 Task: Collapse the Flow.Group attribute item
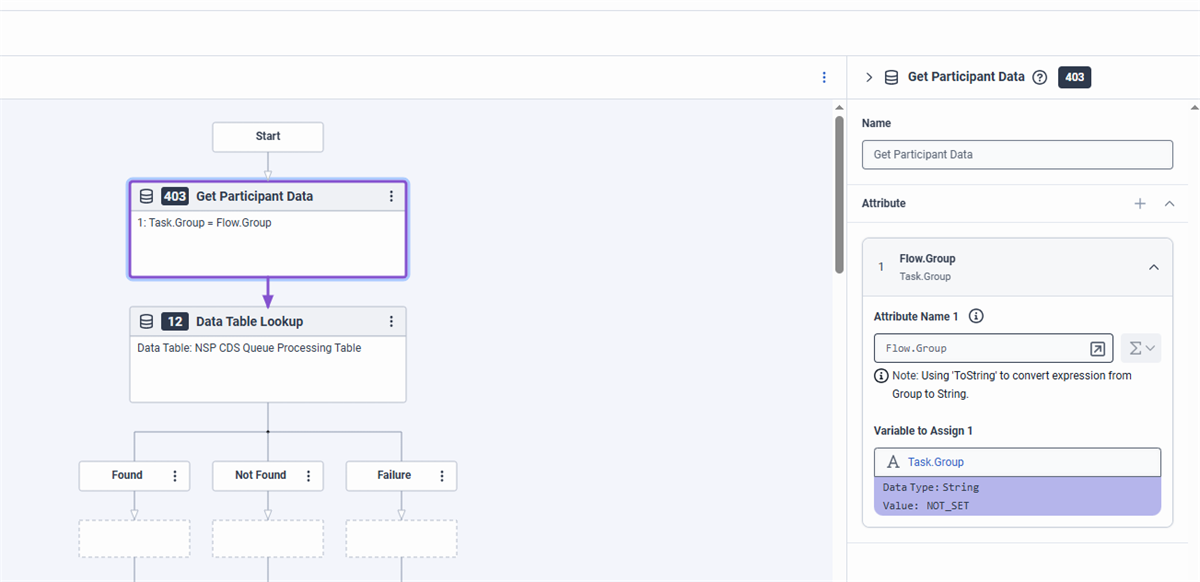click(x=1153, y=267)
